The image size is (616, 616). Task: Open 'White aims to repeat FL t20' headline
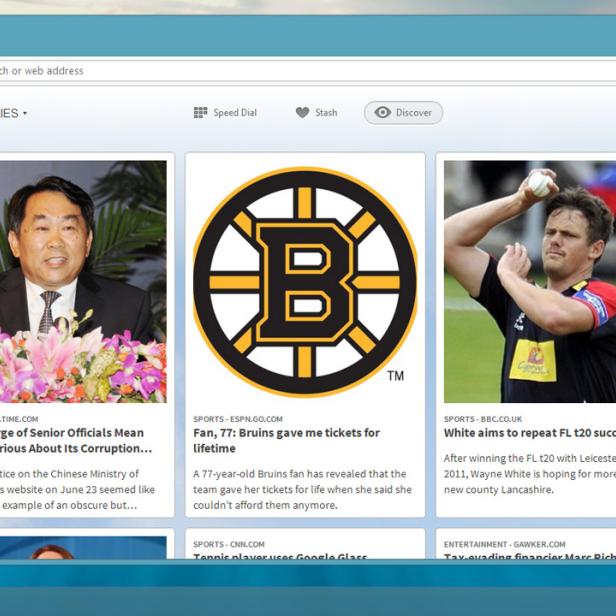click(x=530, y=433)
